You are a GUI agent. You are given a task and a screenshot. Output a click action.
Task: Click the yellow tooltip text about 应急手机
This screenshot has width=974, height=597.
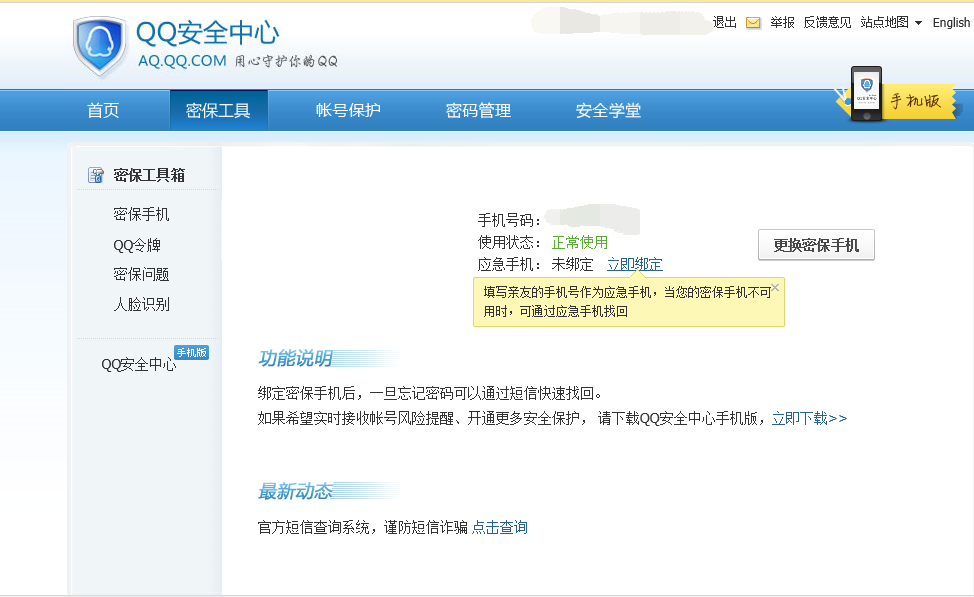pos(627,302)
